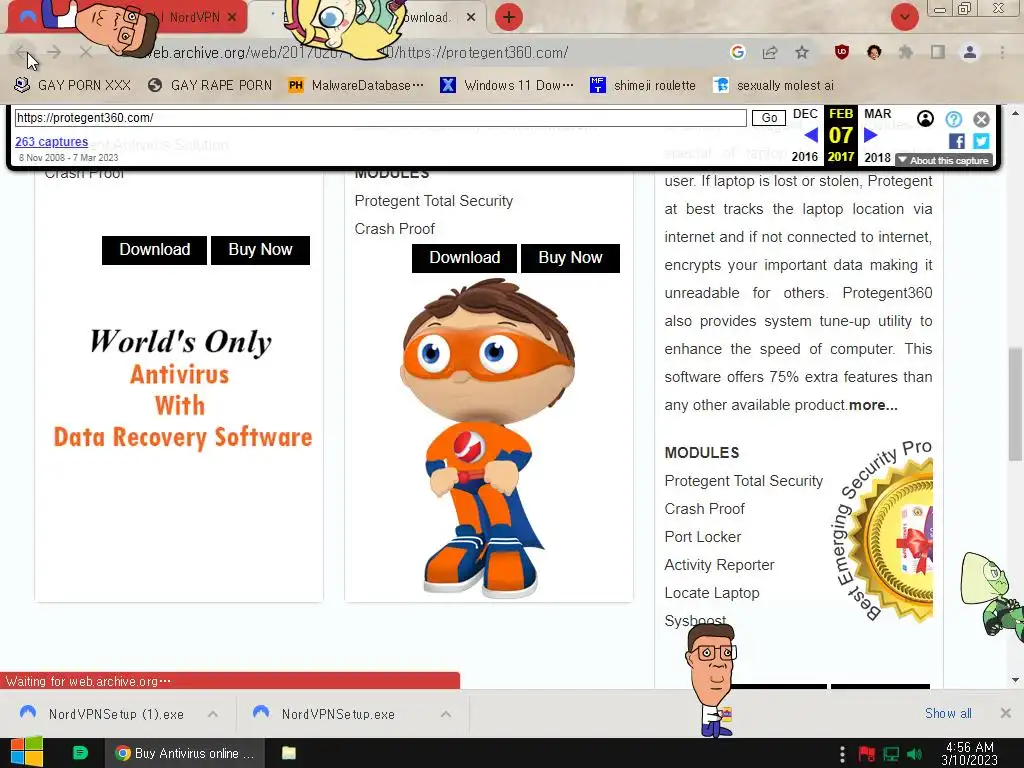Screen dimensions: 1024x768
Task: Close the downloads bar
Action: [x=1005, y=713]
